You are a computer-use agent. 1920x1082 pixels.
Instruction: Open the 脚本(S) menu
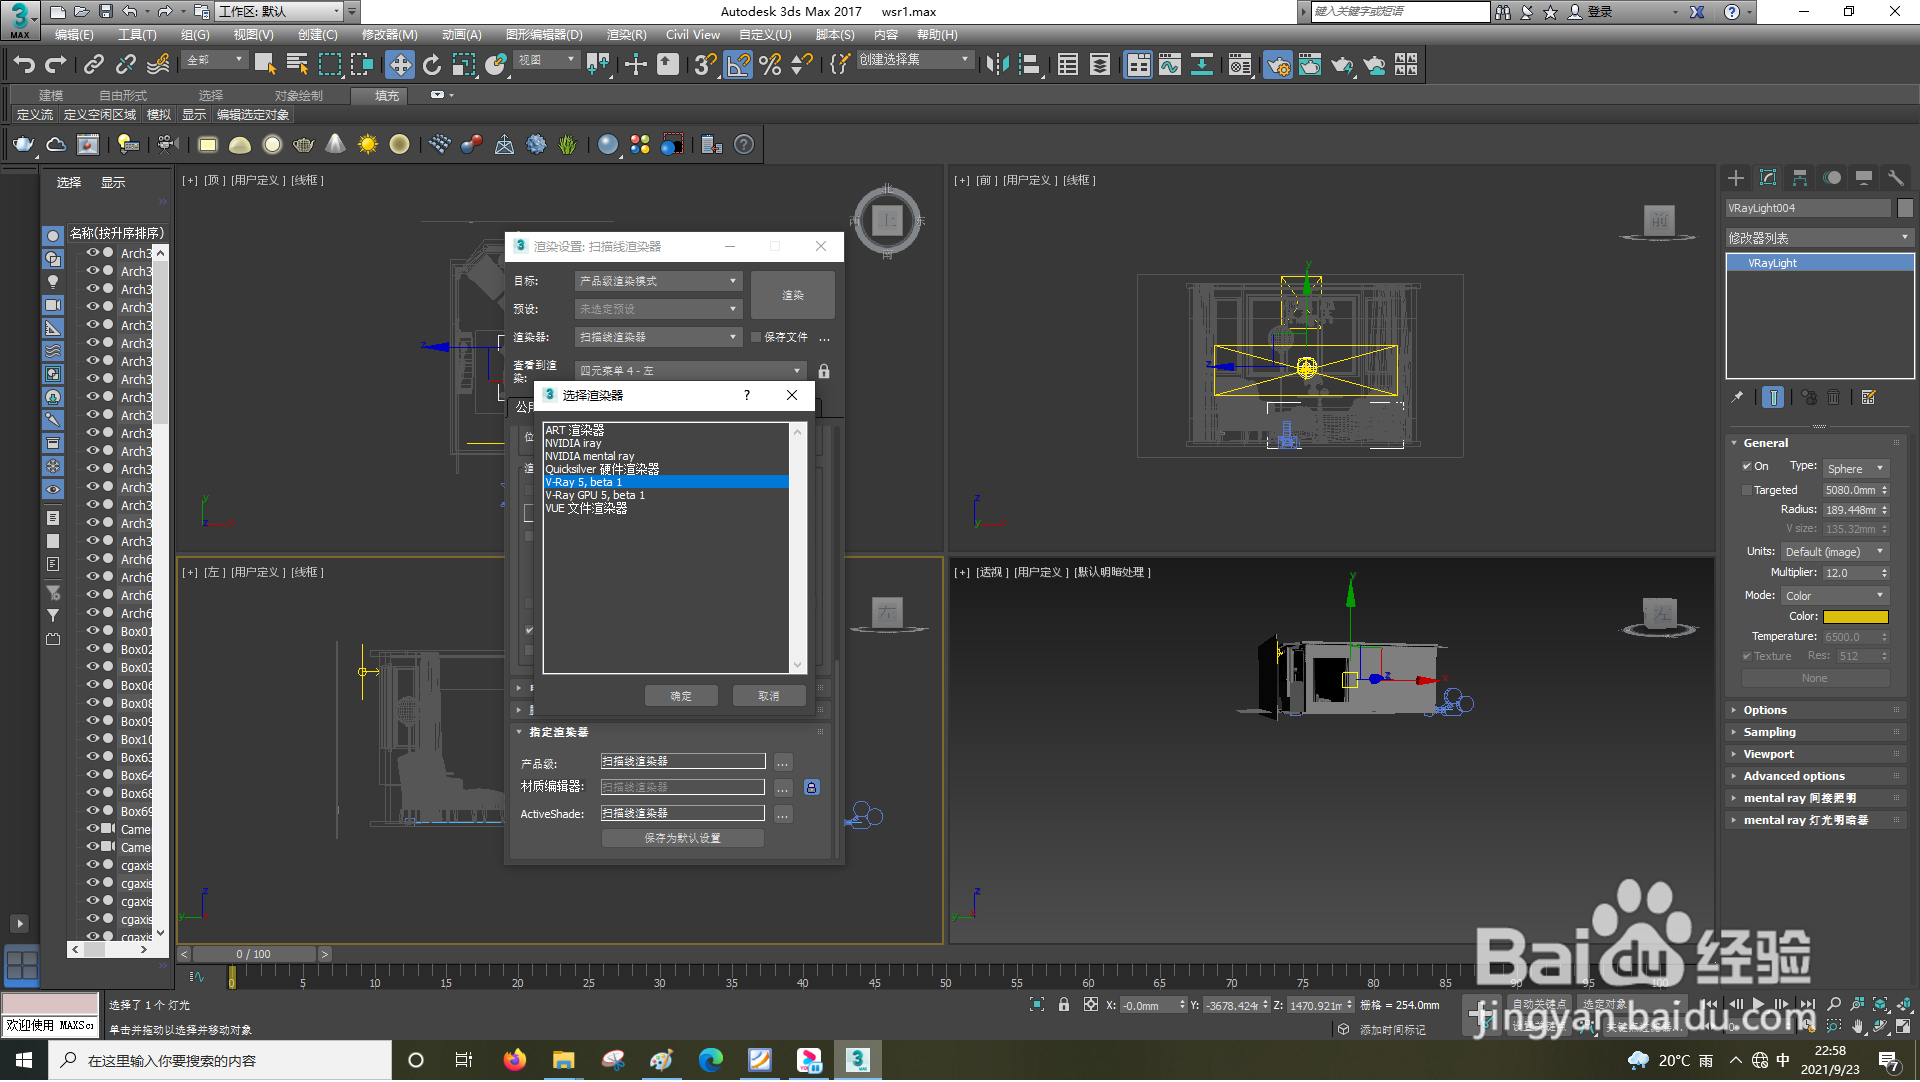point(835,35)
